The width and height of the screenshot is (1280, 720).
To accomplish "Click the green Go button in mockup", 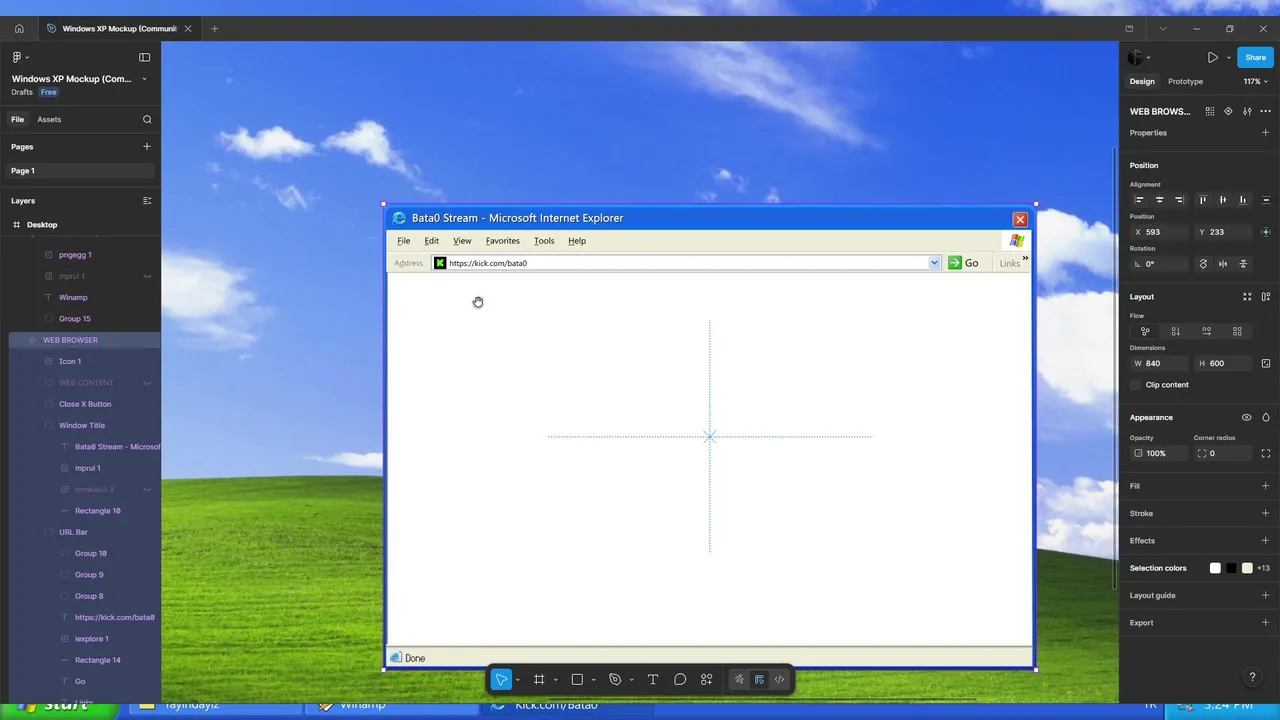I will pos(963,263).
